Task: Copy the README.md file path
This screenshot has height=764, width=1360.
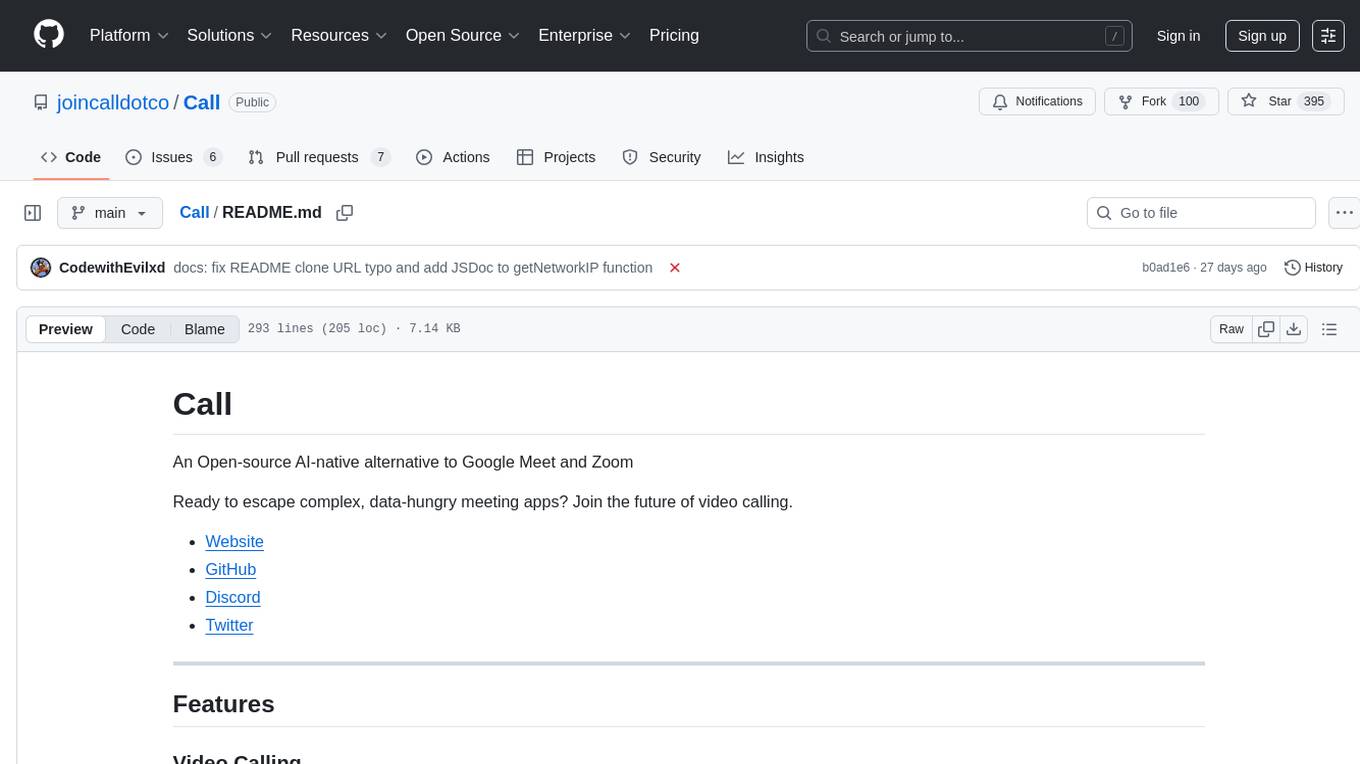Action: (x=345, y=213)
